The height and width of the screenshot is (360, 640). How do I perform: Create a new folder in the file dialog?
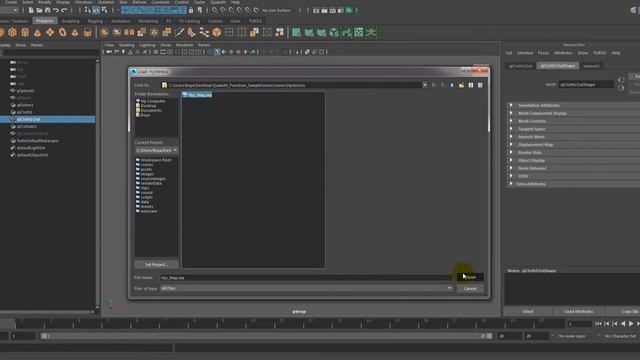pyautogui.click(x=461, y=85)
